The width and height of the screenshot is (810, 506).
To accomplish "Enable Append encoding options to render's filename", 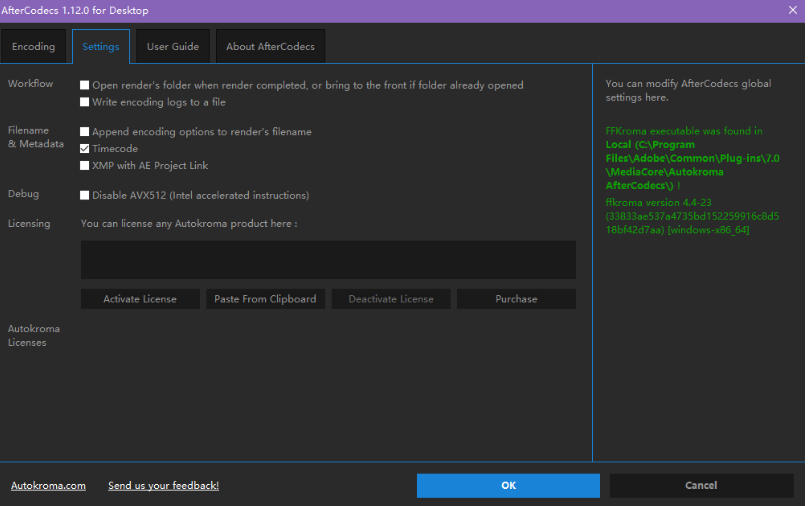I will [x=85, y=132].
